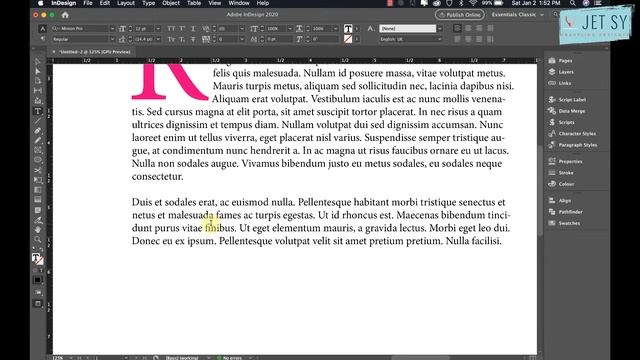Select the Pen tool
The height and width of the screenshot is (360, 640).
pos(38,131)
